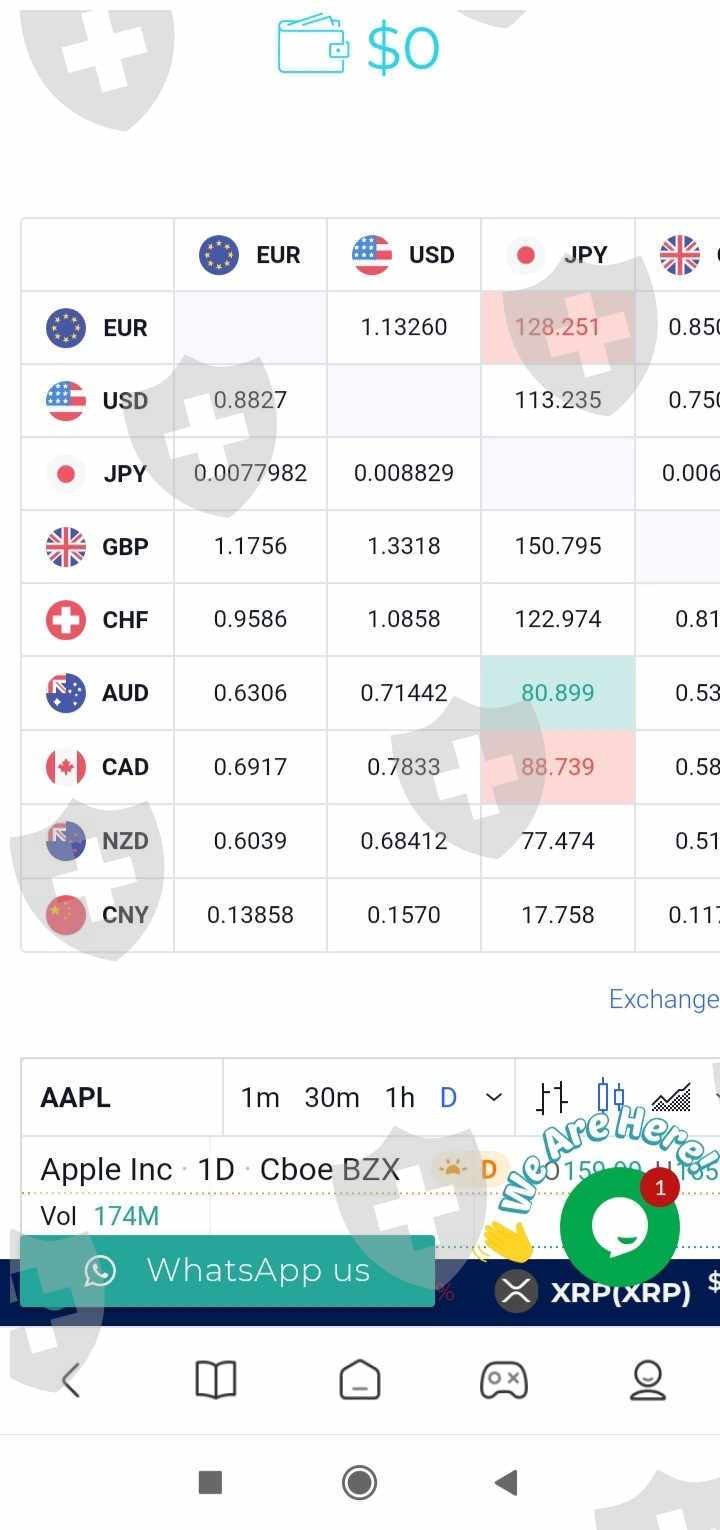Expand the chart interval dropdown arrow

click(493, 1097)
